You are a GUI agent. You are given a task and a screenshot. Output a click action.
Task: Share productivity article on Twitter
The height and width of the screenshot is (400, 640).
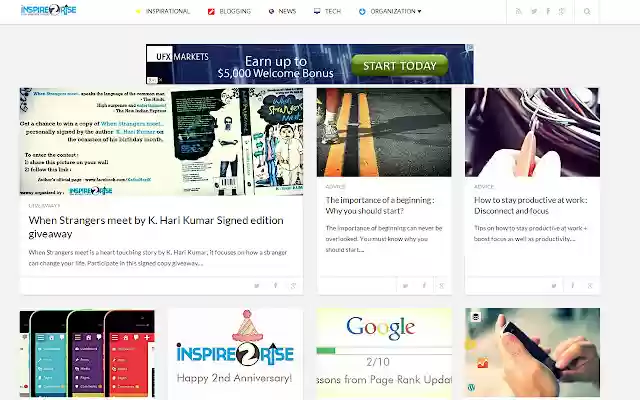point(554,286)
